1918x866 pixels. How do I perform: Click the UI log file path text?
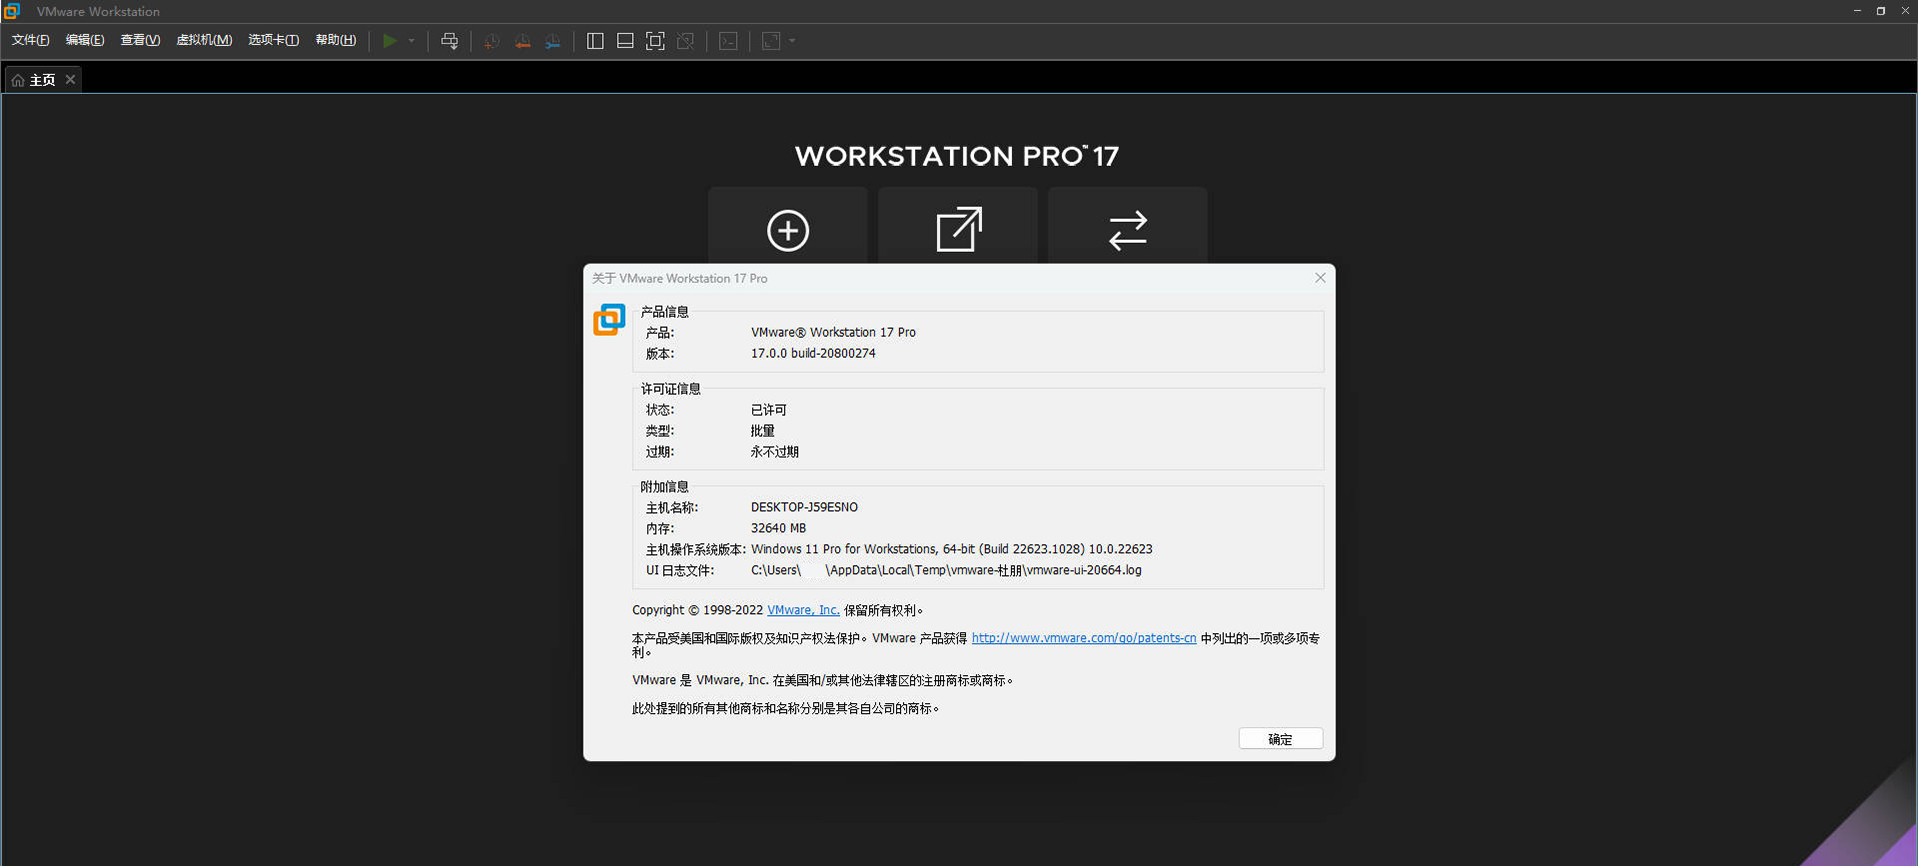(x=946, y=570)
